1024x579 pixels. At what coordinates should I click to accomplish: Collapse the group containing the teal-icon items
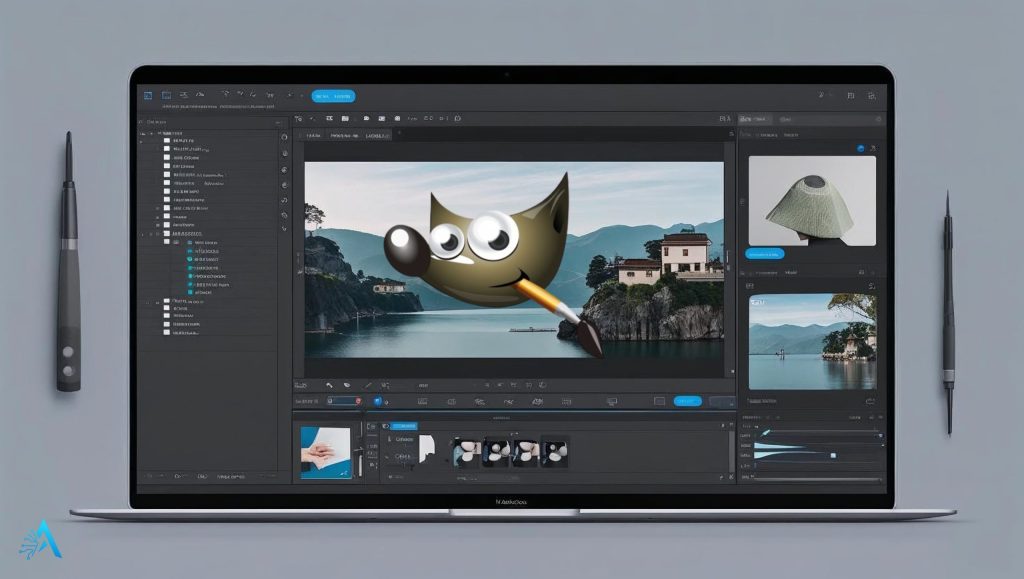tap(152, 235)
